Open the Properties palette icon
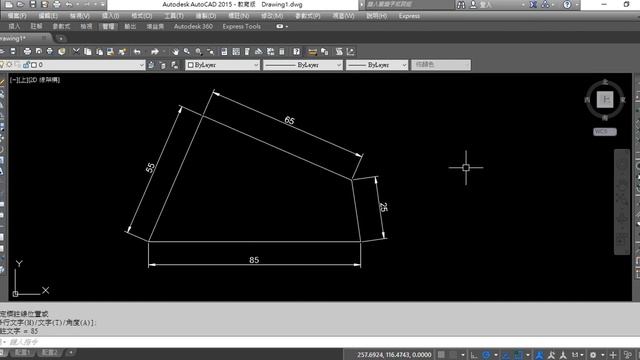 224,52
